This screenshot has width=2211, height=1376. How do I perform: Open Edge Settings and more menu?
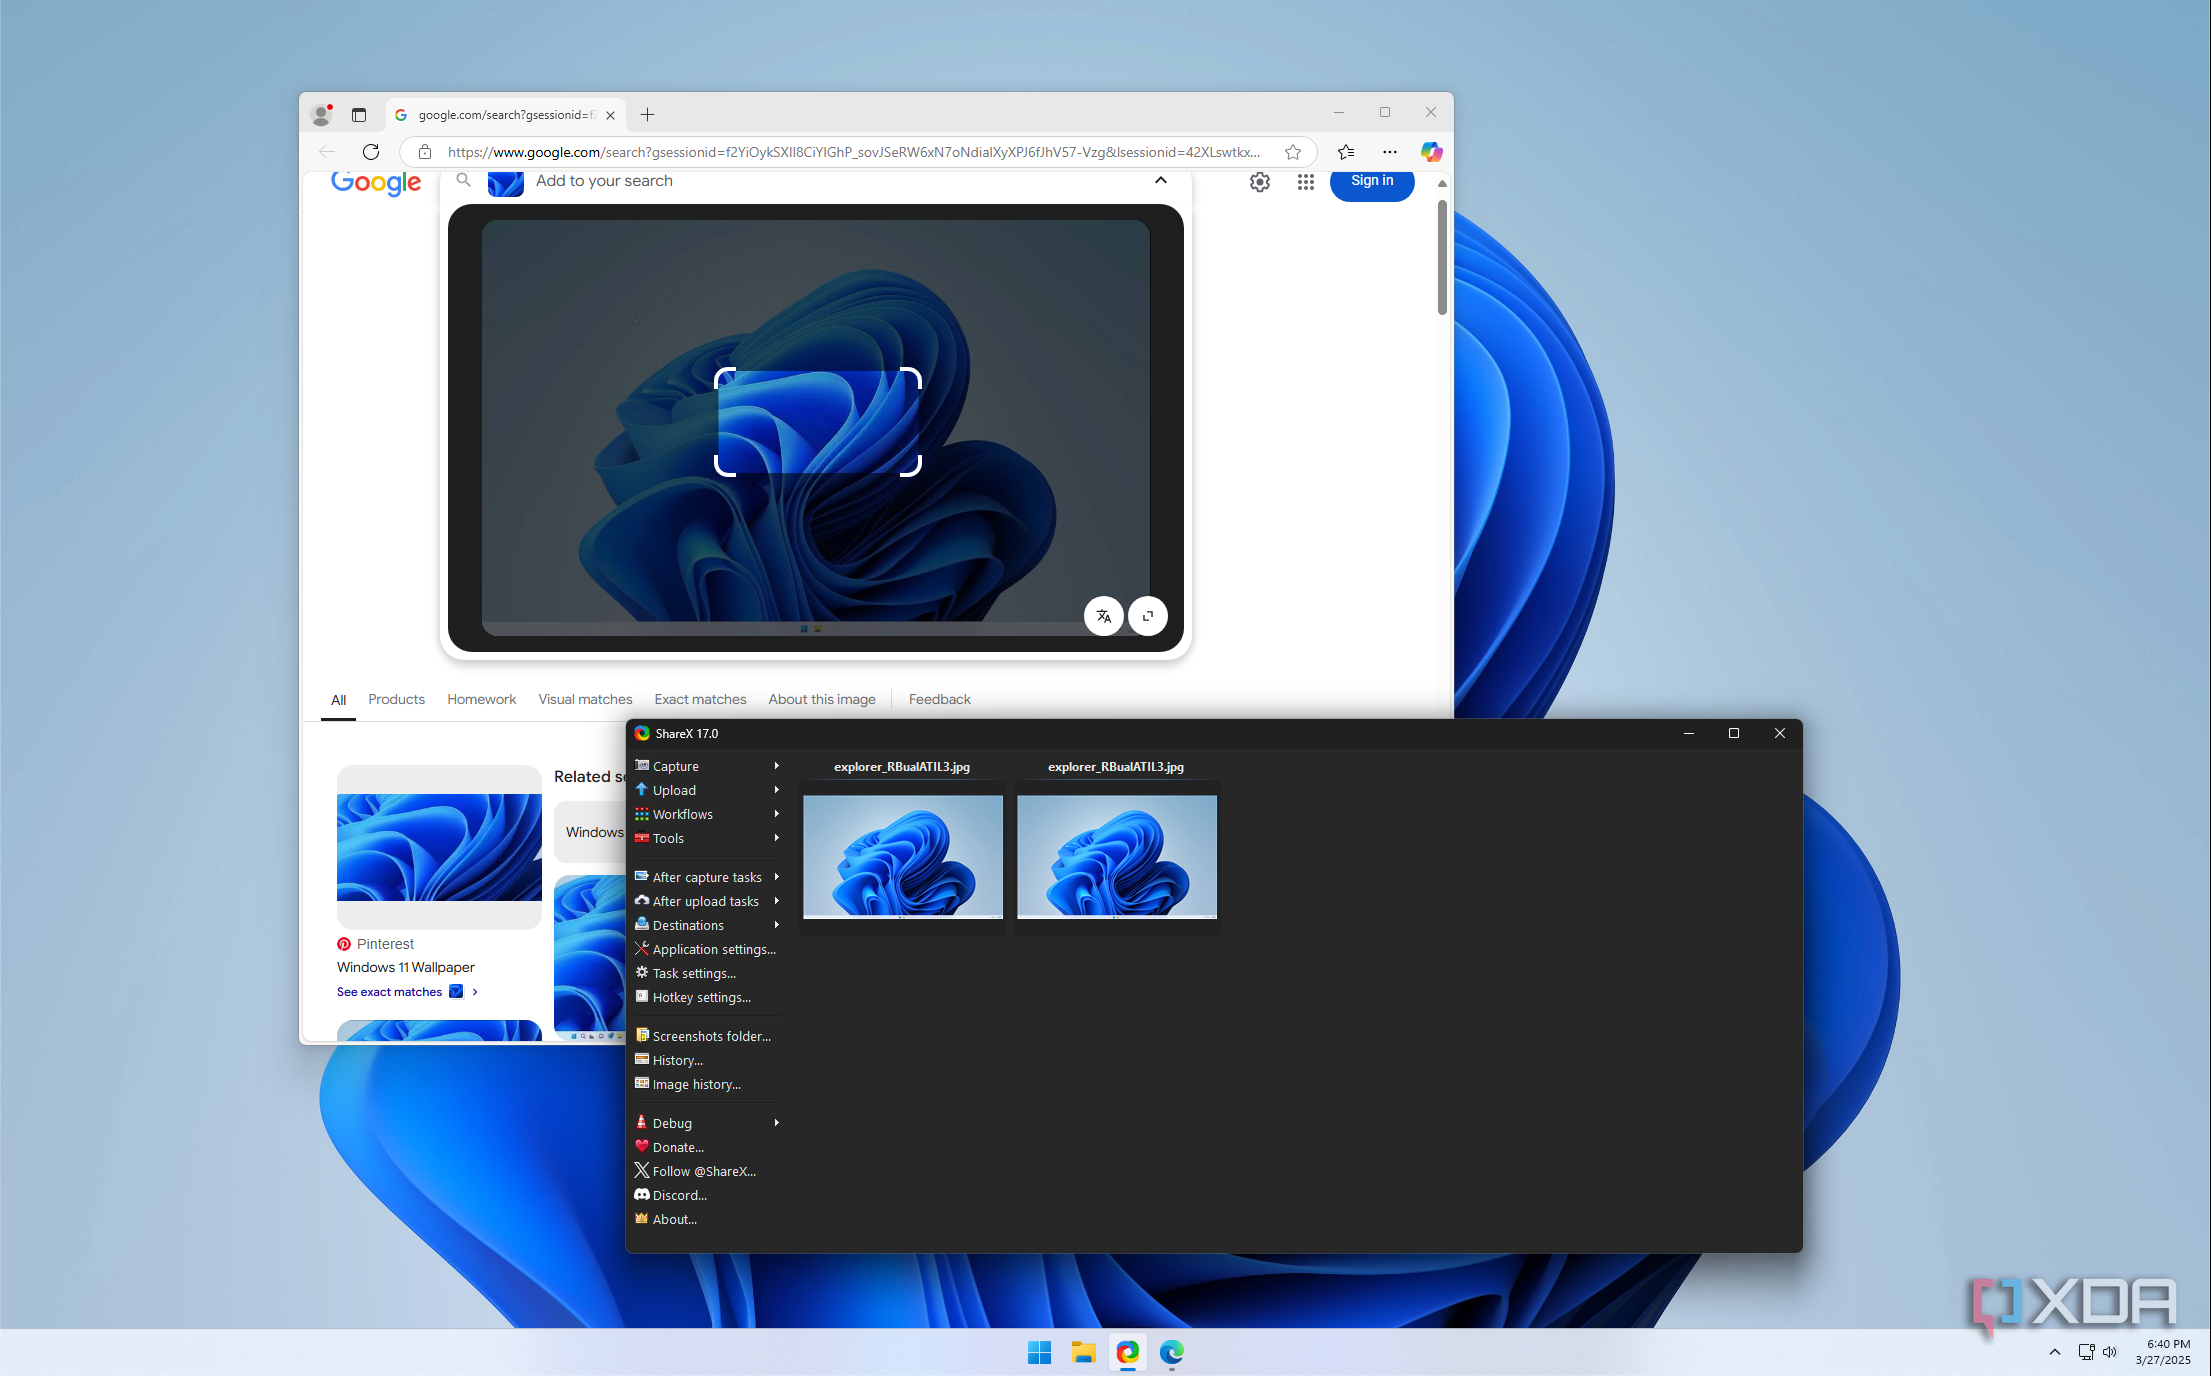coord(1390,152)
